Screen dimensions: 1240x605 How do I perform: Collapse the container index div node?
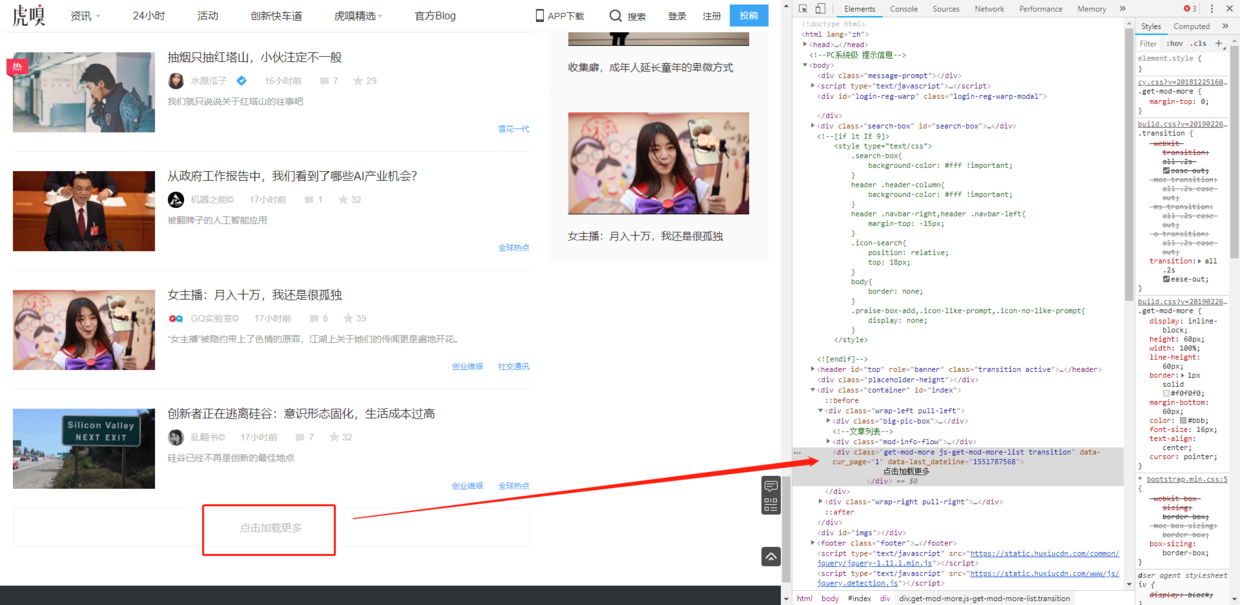[813, 390]
